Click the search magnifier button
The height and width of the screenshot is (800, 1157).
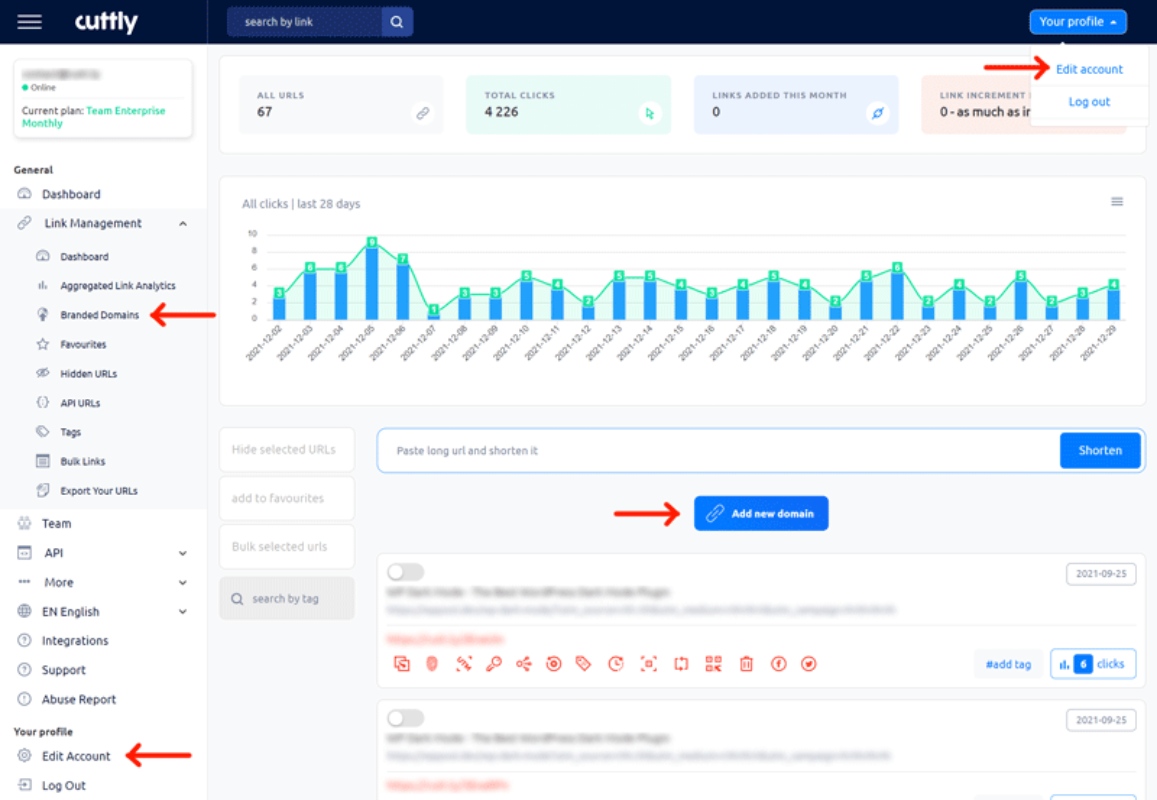397,22
